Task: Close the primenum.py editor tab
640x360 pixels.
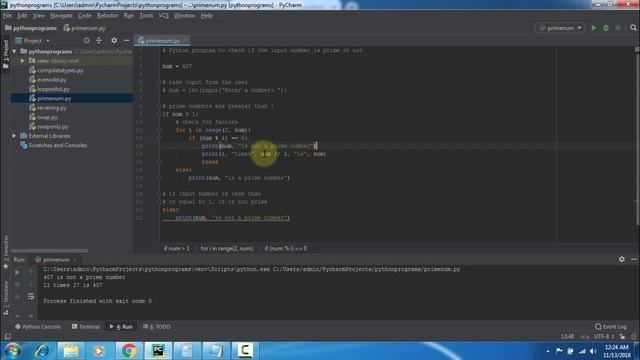Action: [185, 41]
